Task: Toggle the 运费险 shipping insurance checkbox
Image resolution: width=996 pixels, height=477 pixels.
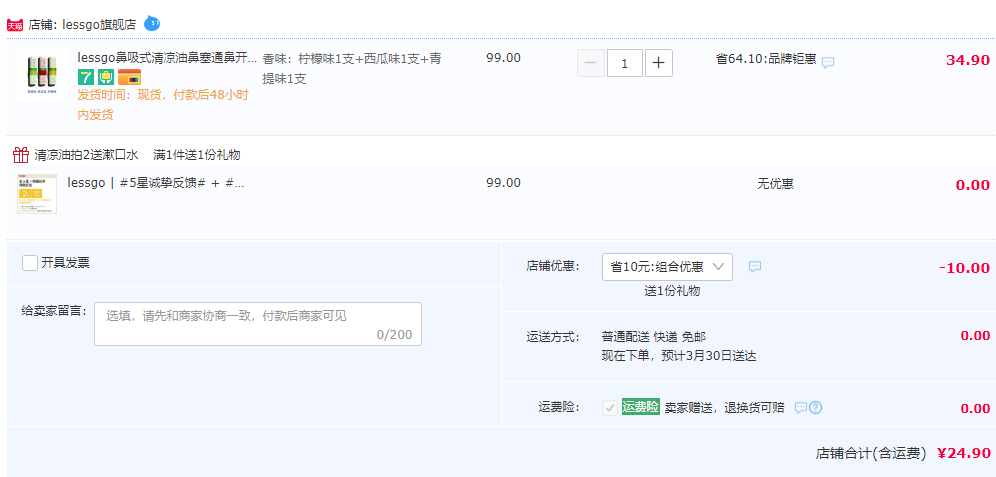Action: 610,408
